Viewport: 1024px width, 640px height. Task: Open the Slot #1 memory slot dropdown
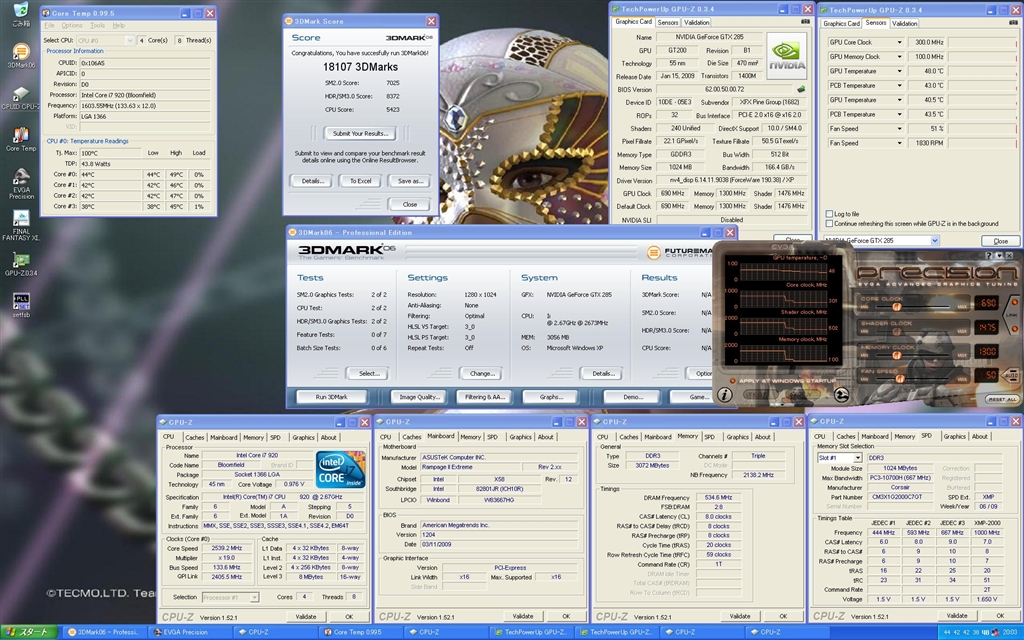857,458
